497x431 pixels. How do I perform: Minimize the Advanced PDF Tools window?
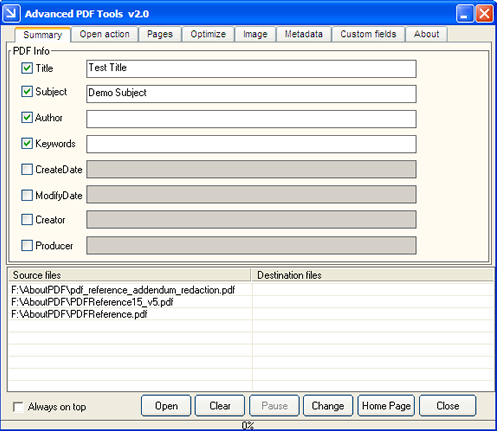click(x=464, y=14)
